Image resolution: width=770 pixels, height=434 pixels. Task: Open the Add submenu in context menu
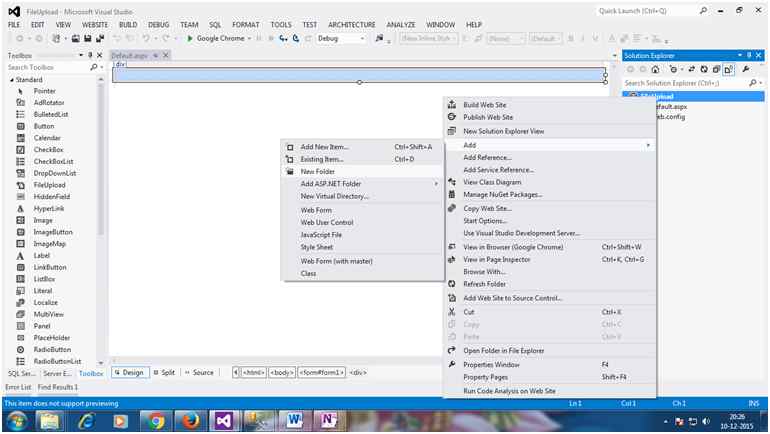(x=550, y=145)
